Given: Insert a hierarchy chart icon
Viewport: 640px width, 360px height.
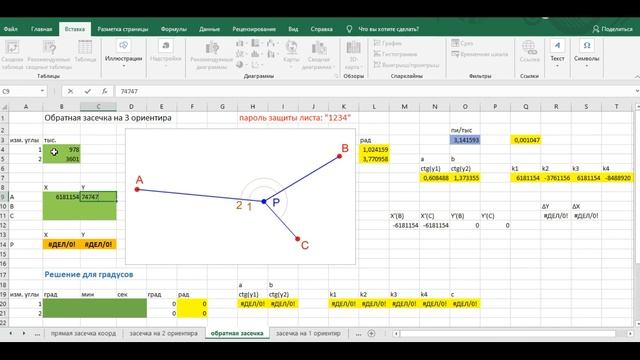Looking at the screenshot, I should 256,44.
